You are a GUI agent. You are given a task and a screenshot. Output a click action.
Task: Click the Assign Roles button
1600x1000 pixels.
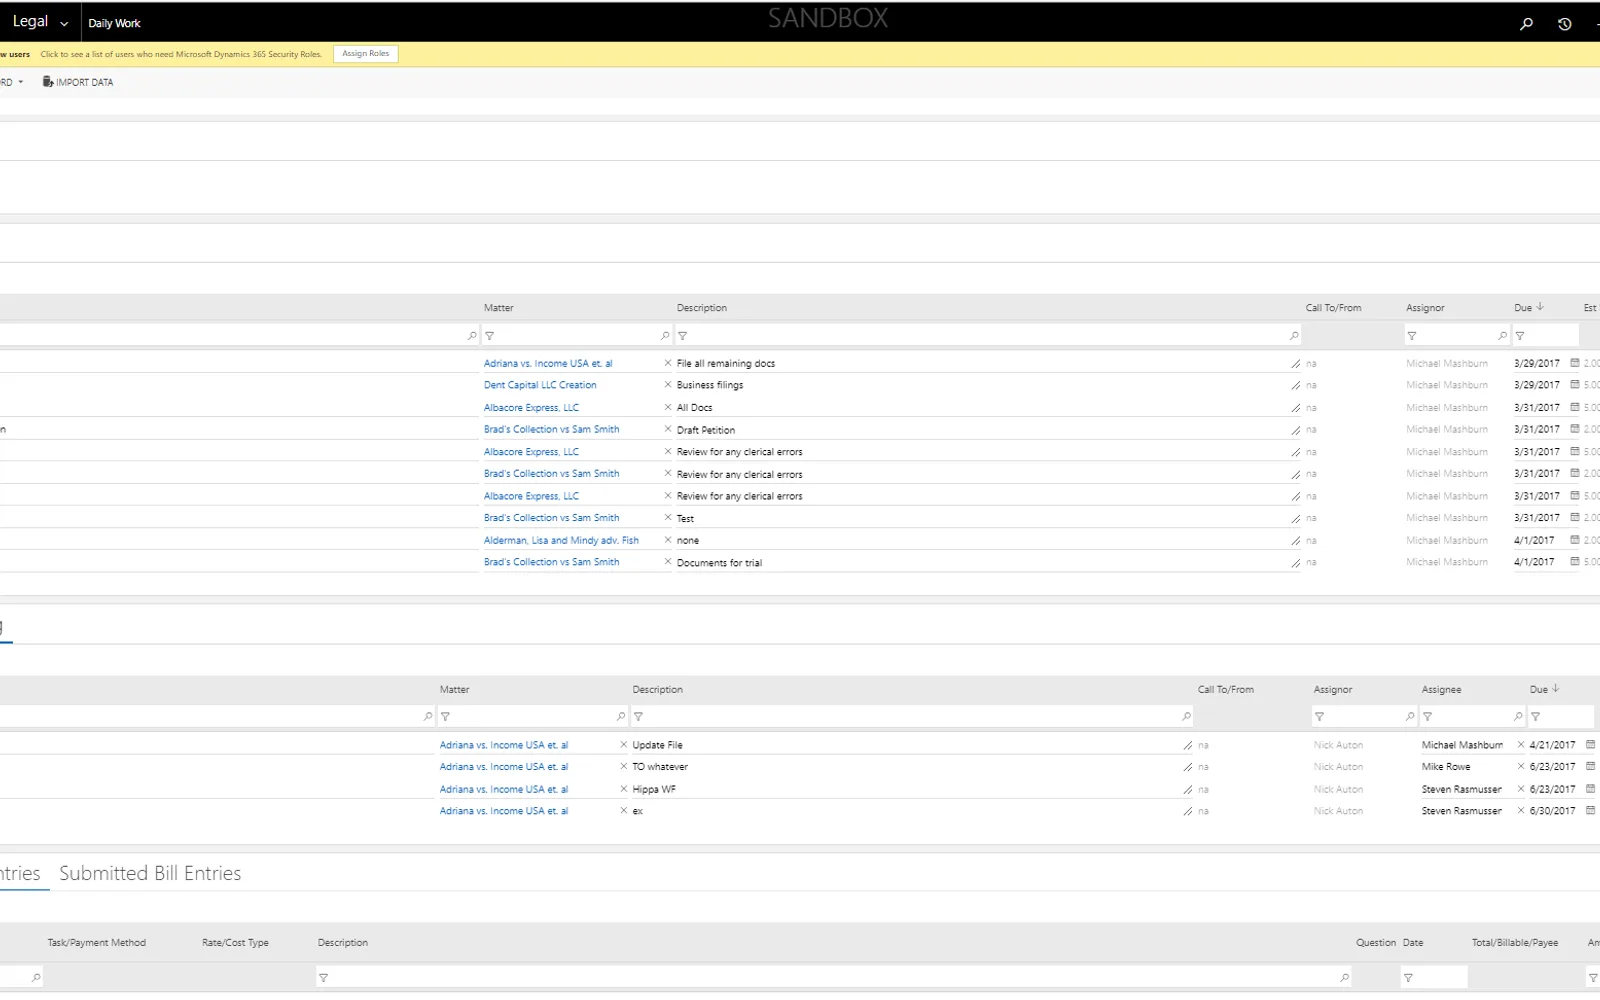pyautogui.click(x=366, y=54)
